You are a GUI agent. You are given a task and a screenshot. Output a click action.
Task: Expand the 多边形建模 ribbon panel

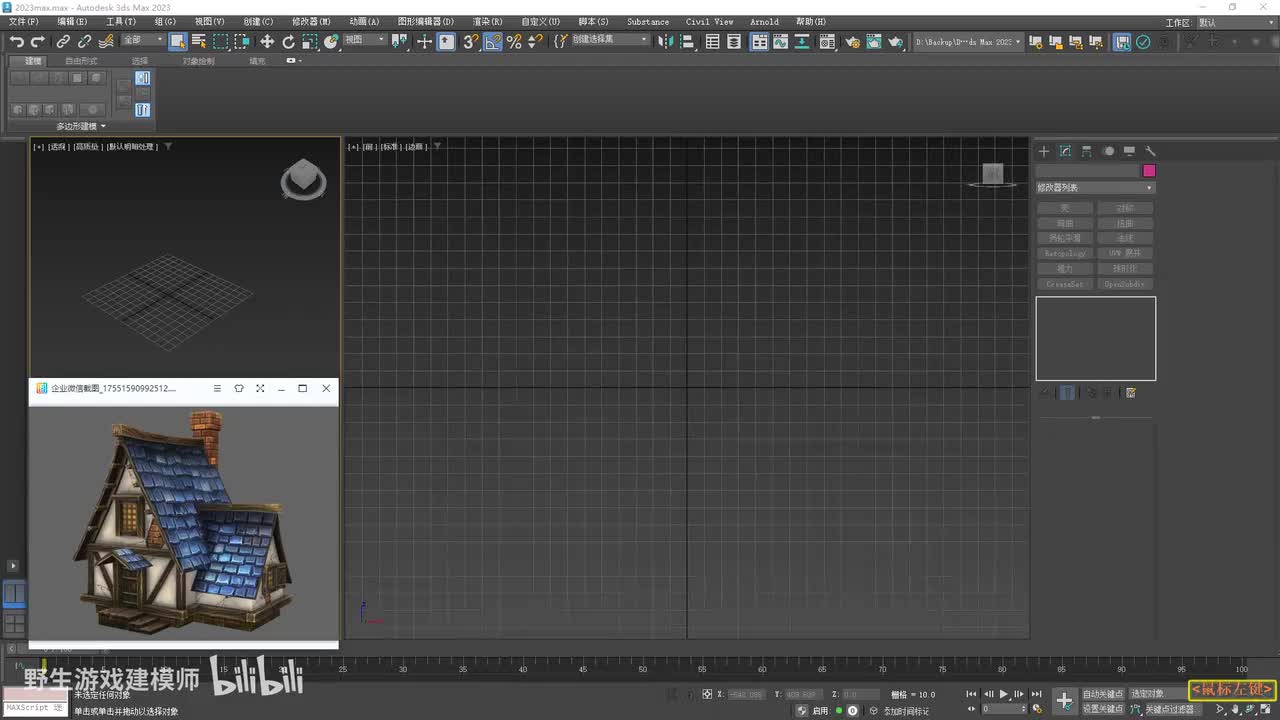[81, 126]
